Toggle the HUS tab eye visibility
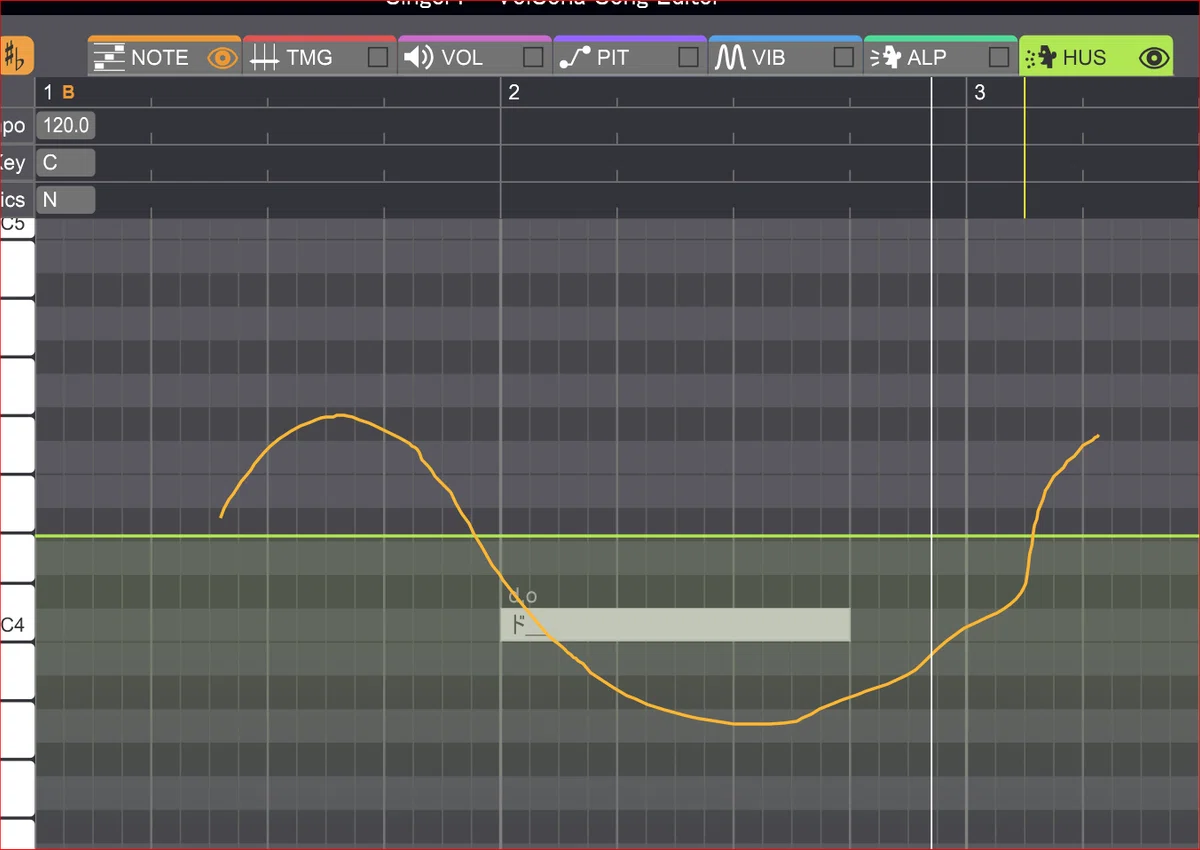Viewport: 1200px width, 850px height. (1154, 58)
